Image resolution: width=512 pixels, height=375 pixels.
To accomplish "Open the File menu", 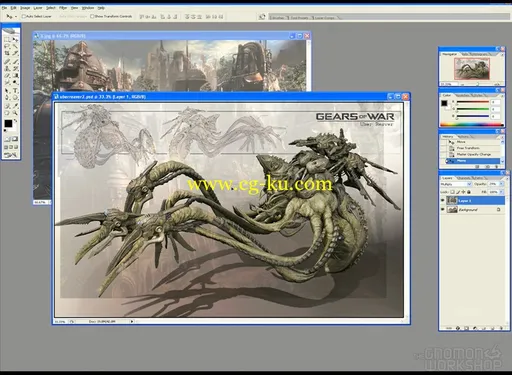I will pyautogui.click(x=4, y=7).
